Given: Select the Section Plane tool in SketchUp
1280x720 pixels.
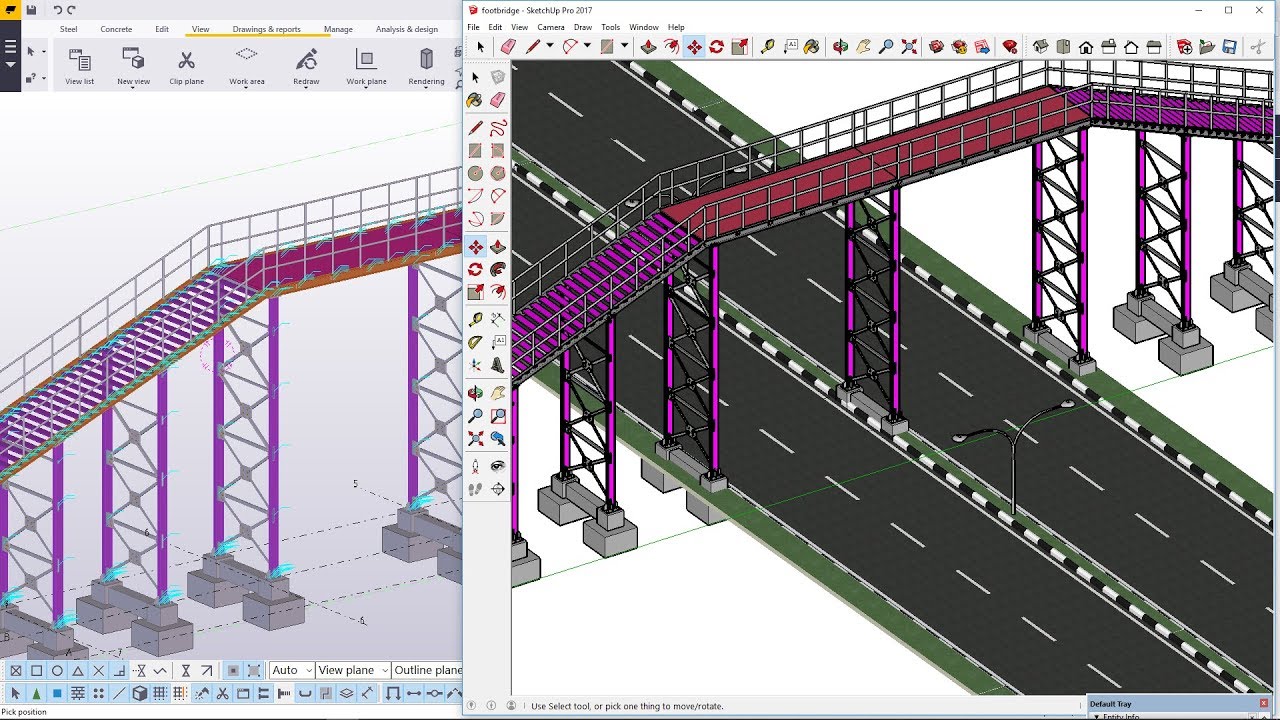Looking at the screenshot, I should coord(497,489).
